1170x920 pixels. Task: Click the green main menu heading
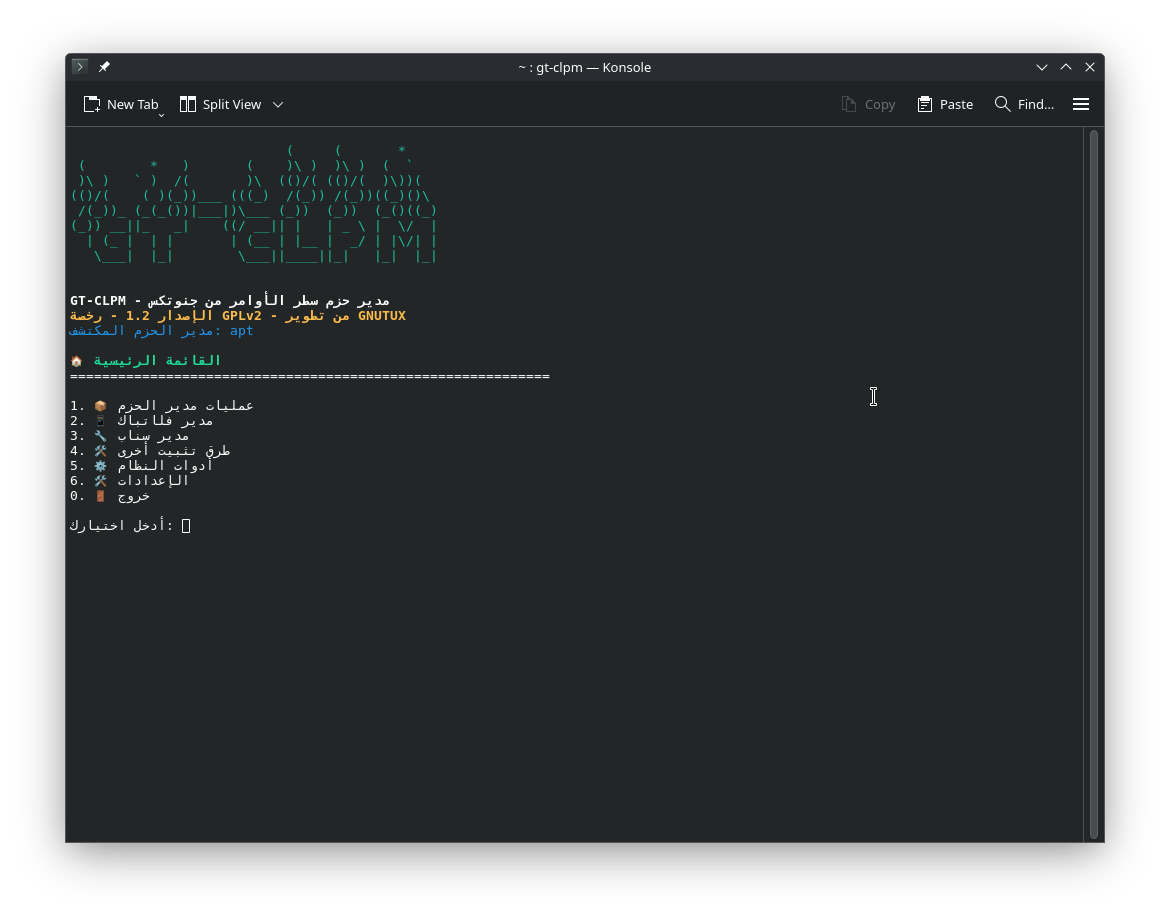coord(146,361)
